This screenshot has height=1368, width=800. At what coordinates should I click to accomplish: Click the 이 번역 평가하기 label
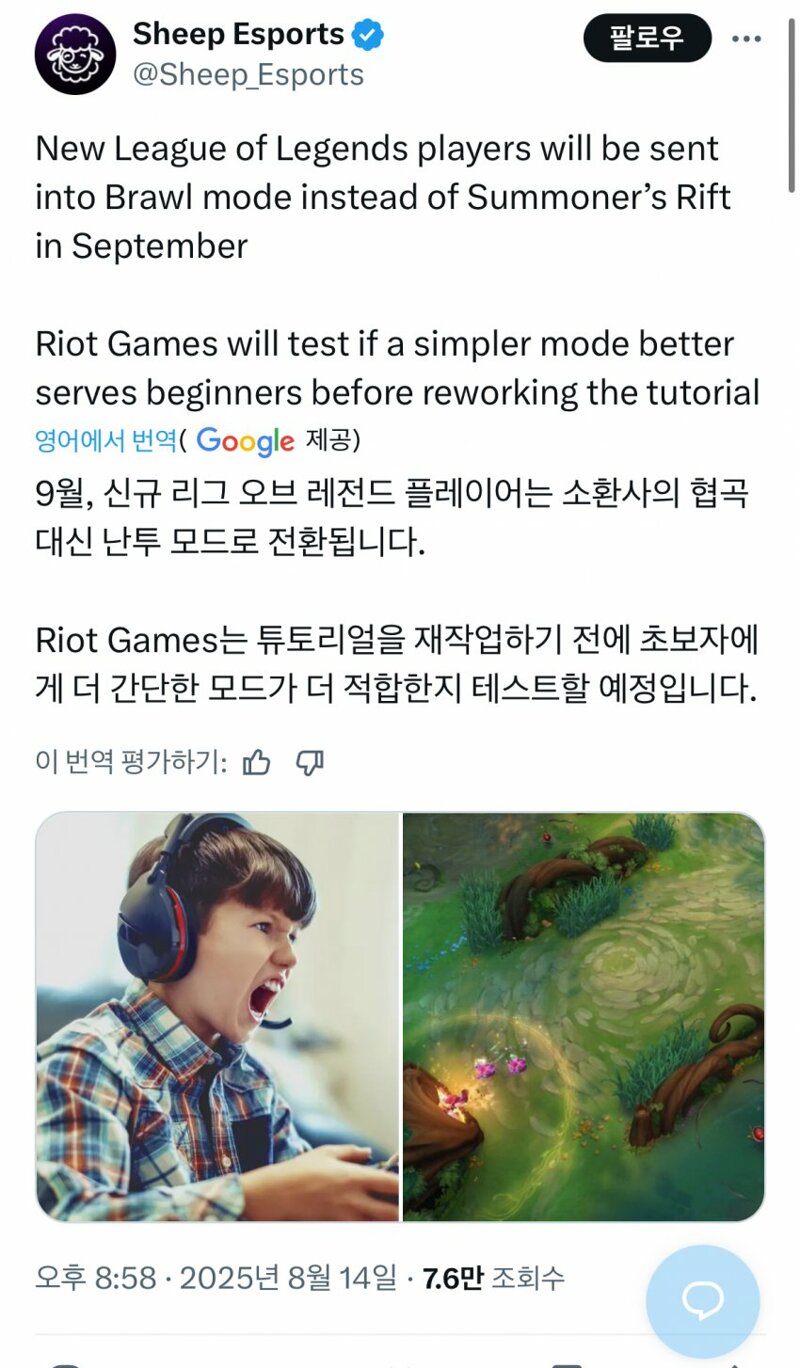point(131,763)
